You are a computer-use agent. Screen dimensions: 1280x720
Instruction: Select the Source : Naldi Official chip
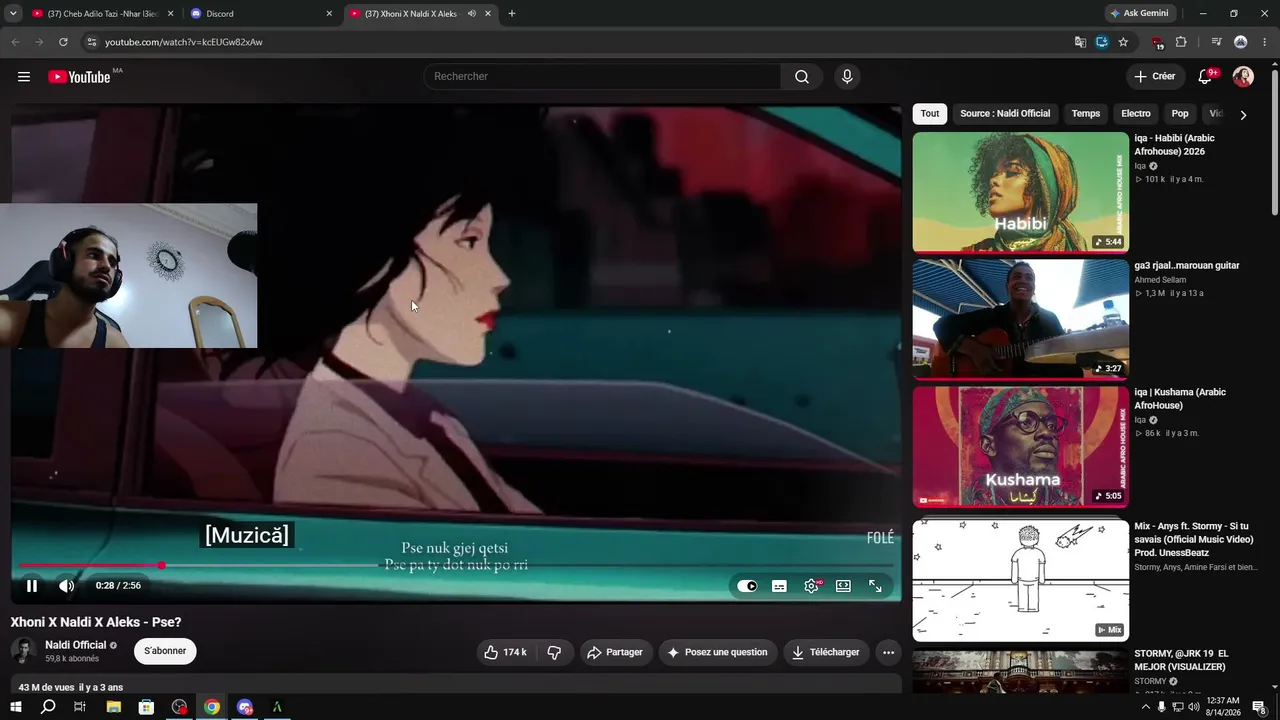coord(1005,114)
